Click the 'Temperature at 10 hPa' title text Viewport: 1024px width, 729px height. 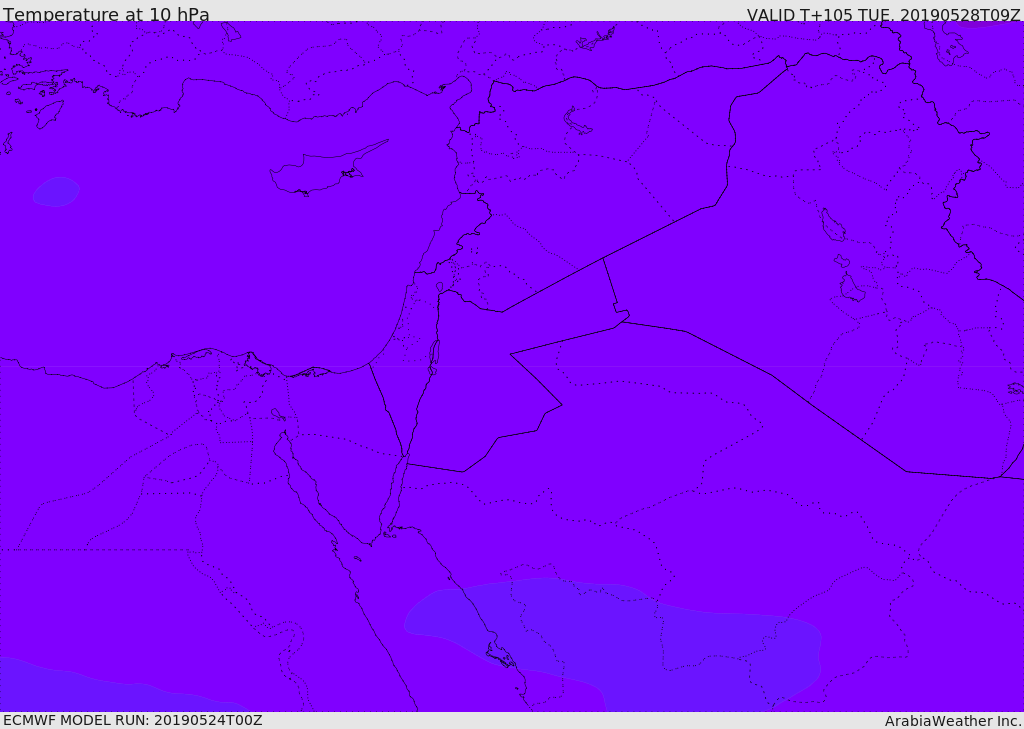[x=106, y=14]
